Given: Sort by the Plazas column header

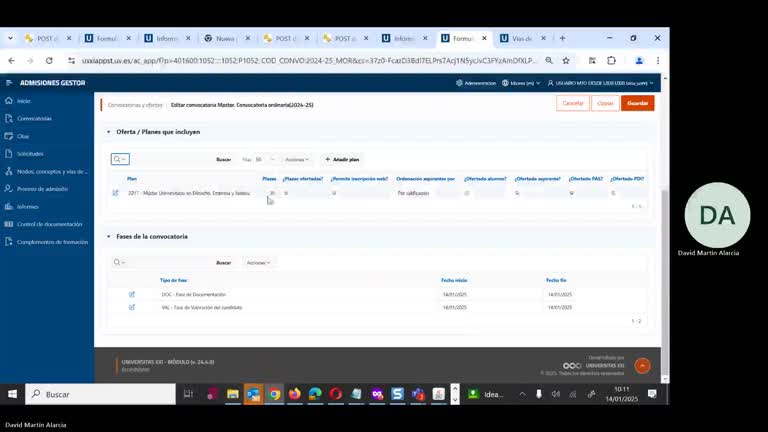Looking at the screenshot, I should 269,179.
